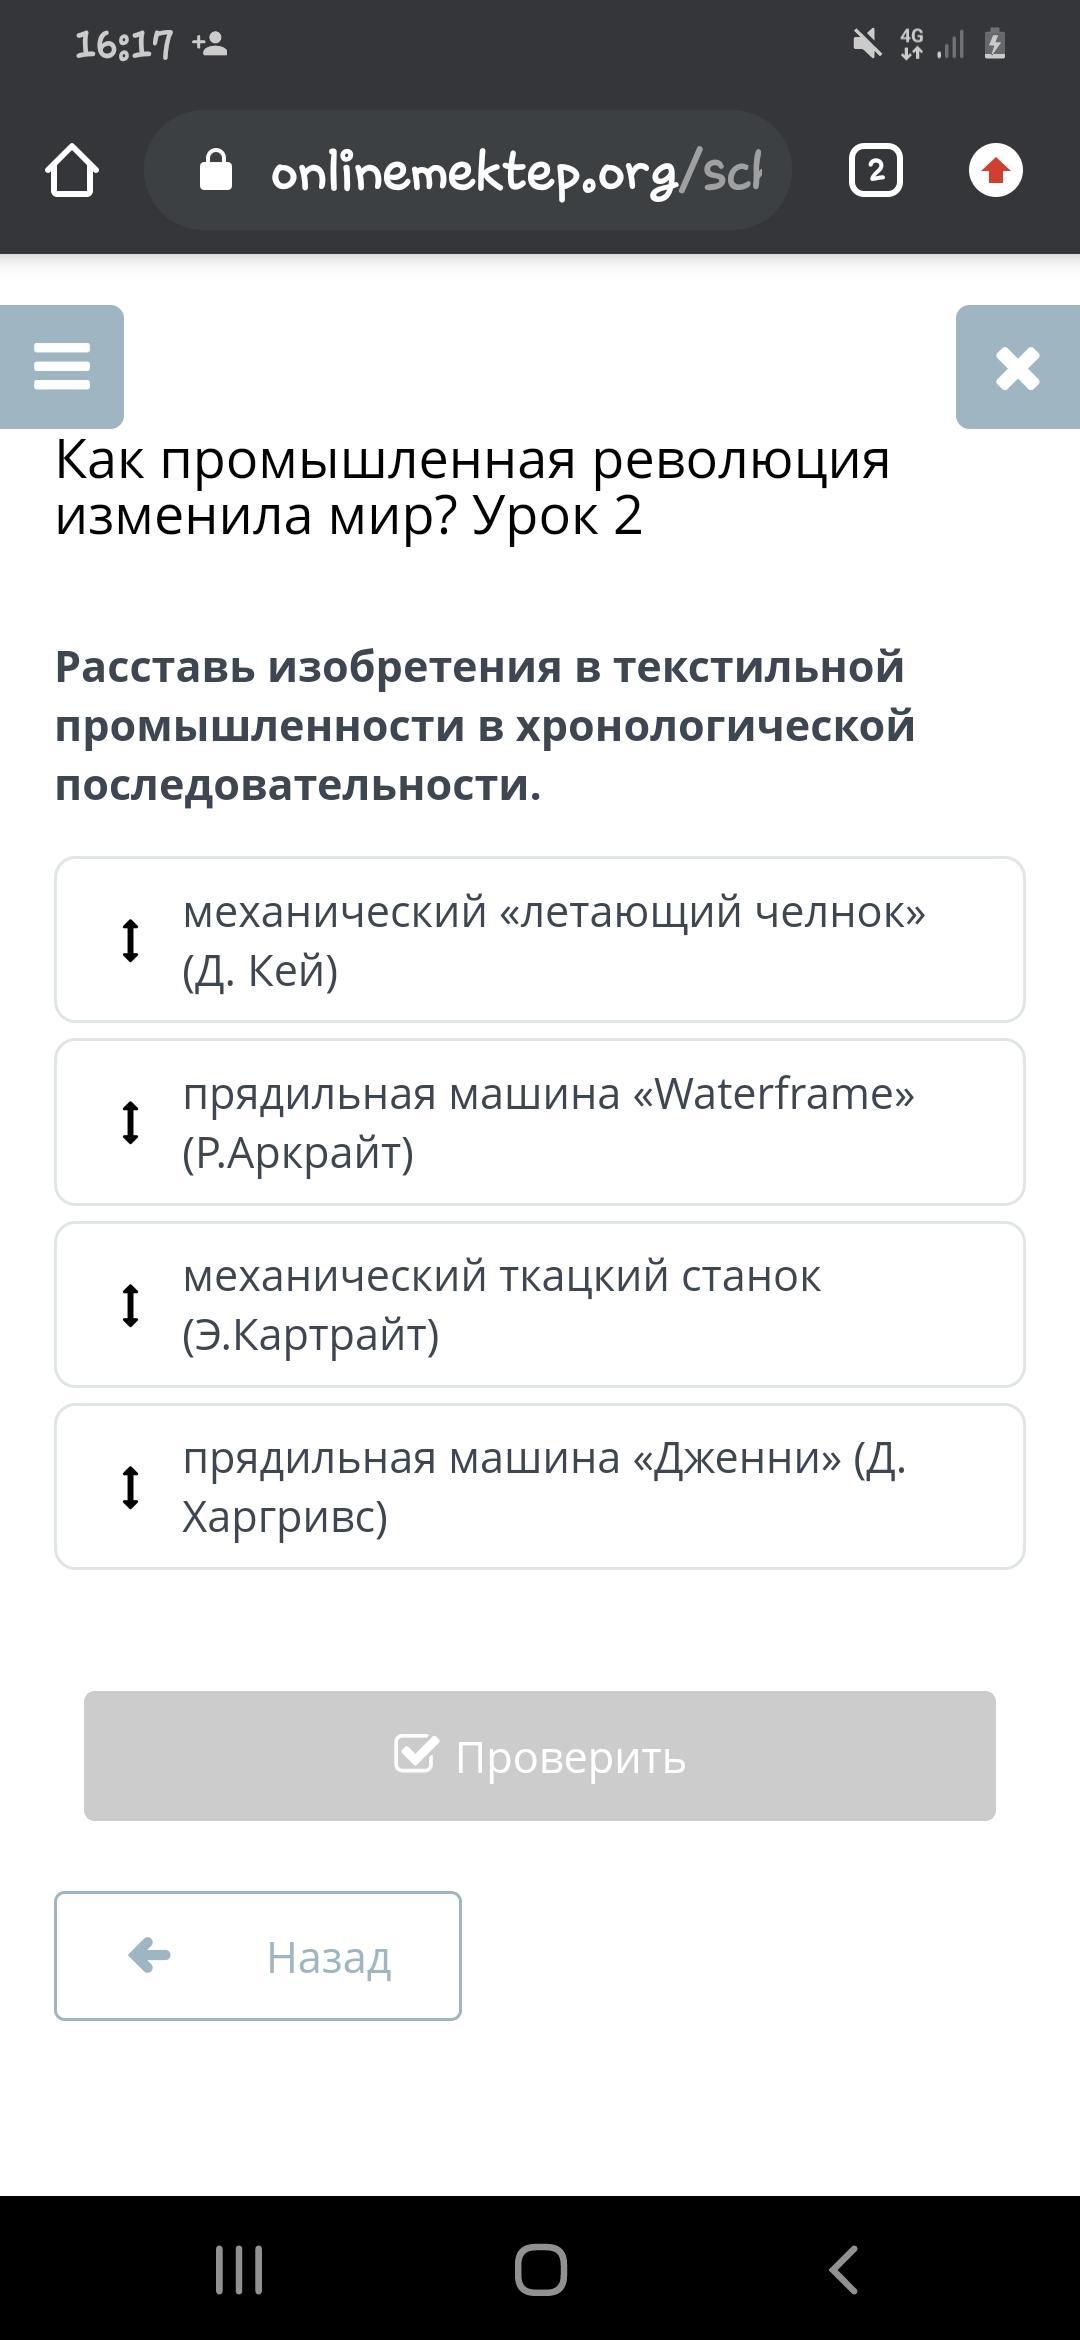1080x2340 pixels.
Task: Tap the Android back navigation chevron
Action: (843, 2269)
